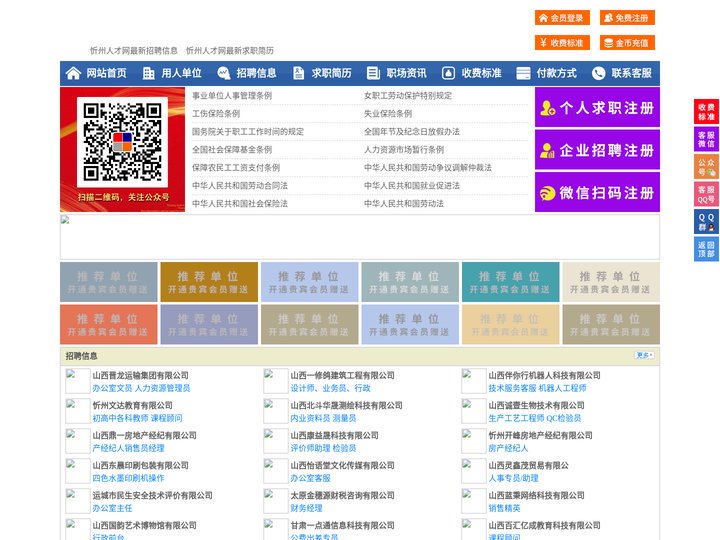The image size is (720, 540).
Task: Open 中华人民共和国劳动争议调解仲裁法 link
Action: coord(428,167)
